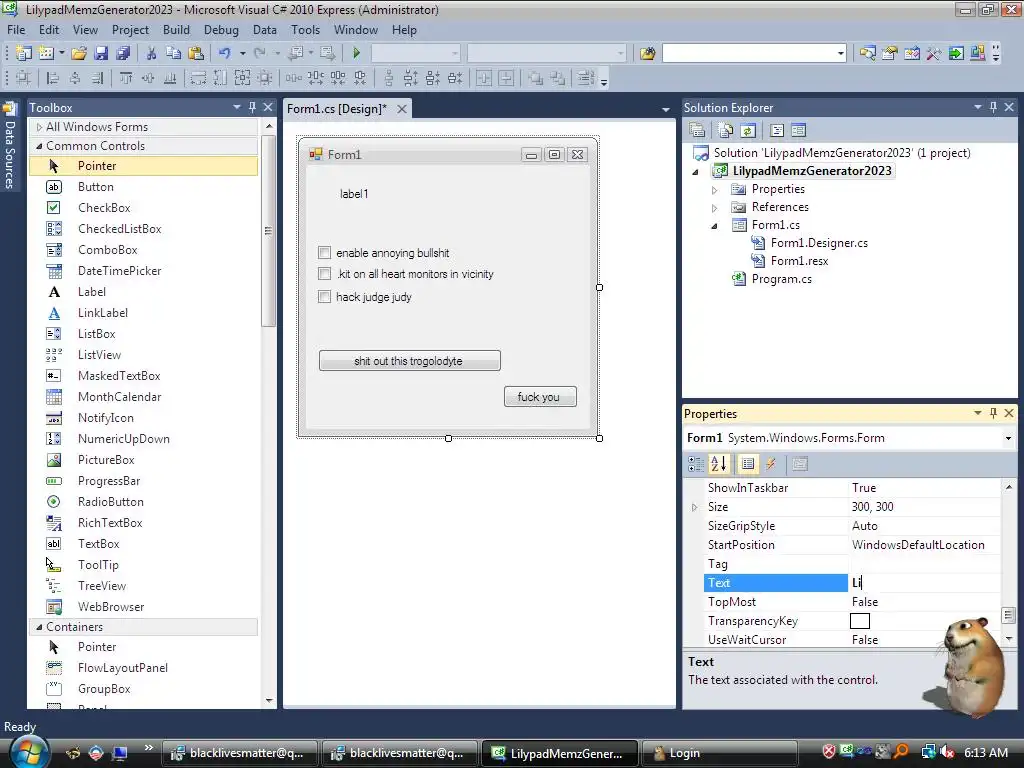The width and height of the screenshot is (1024, 768).
Task: Click the Text property value field
Action: click(924, 583)
